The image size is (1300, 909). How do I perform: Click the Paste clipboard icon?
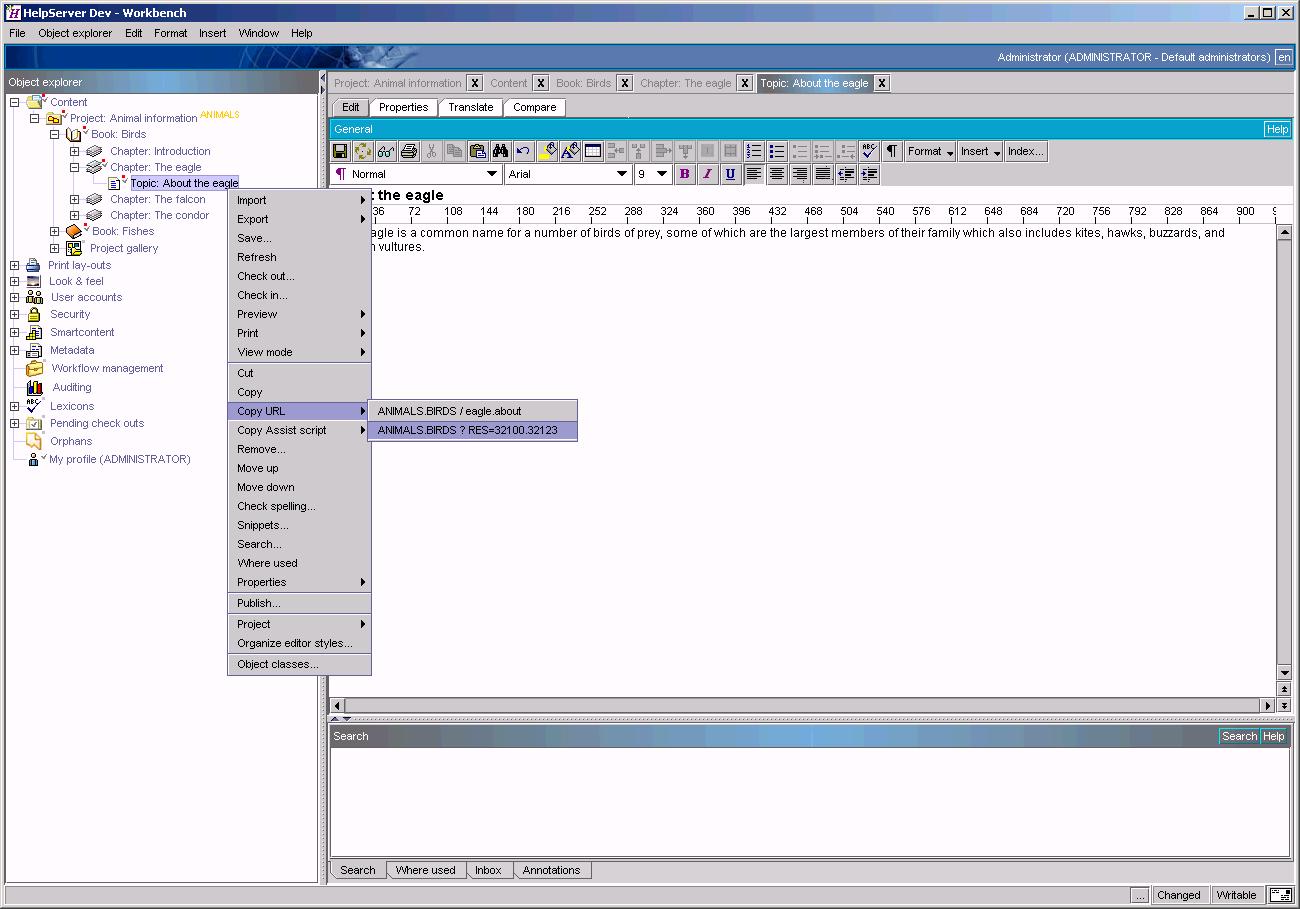point(478,150)
